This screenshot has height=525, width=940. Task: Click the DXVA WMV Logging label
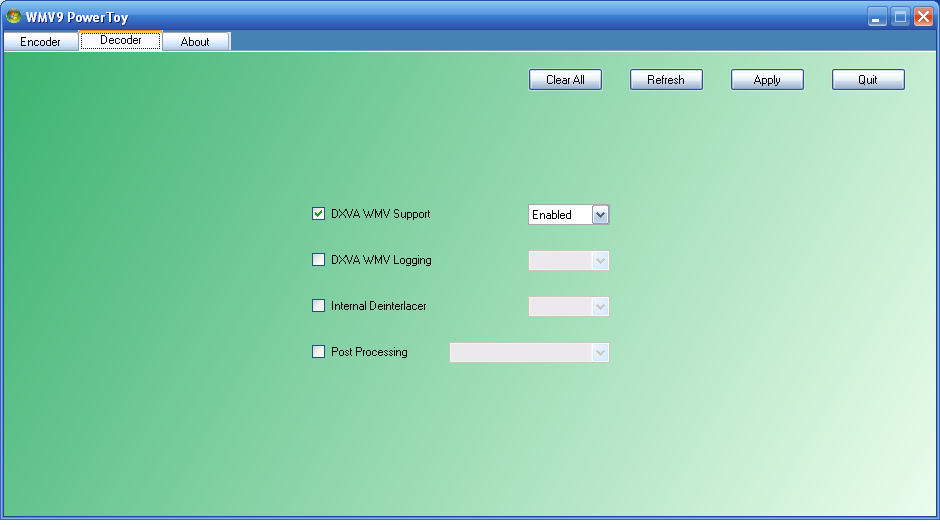(381, 260)
